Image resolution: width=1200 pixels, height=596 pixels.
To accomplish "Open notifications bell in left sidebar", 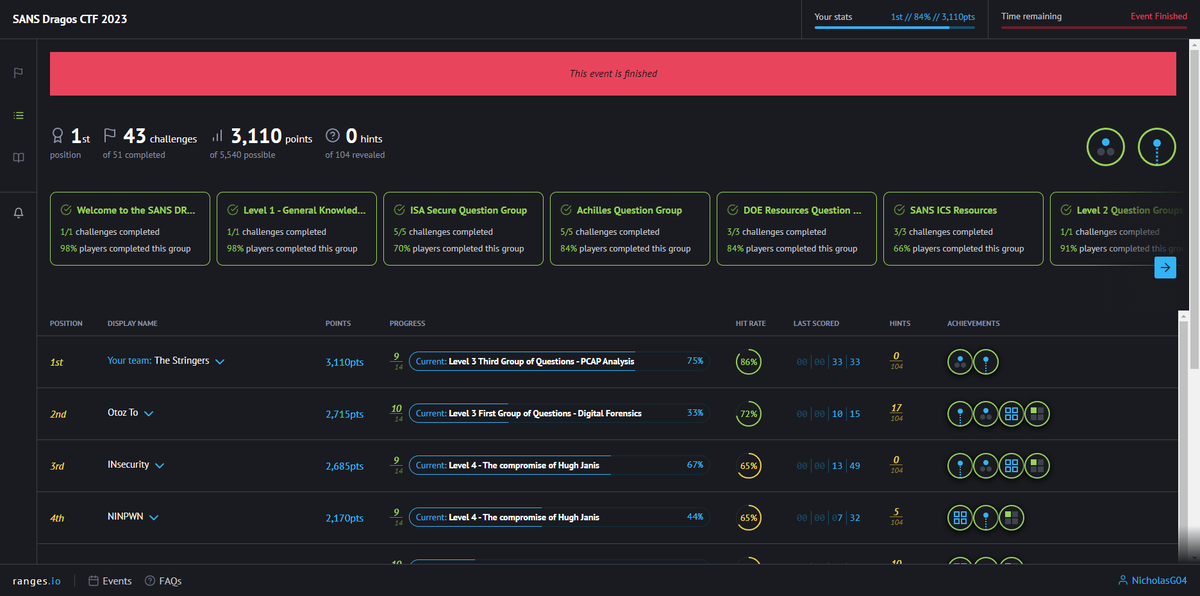I will (x=18, y=212).
